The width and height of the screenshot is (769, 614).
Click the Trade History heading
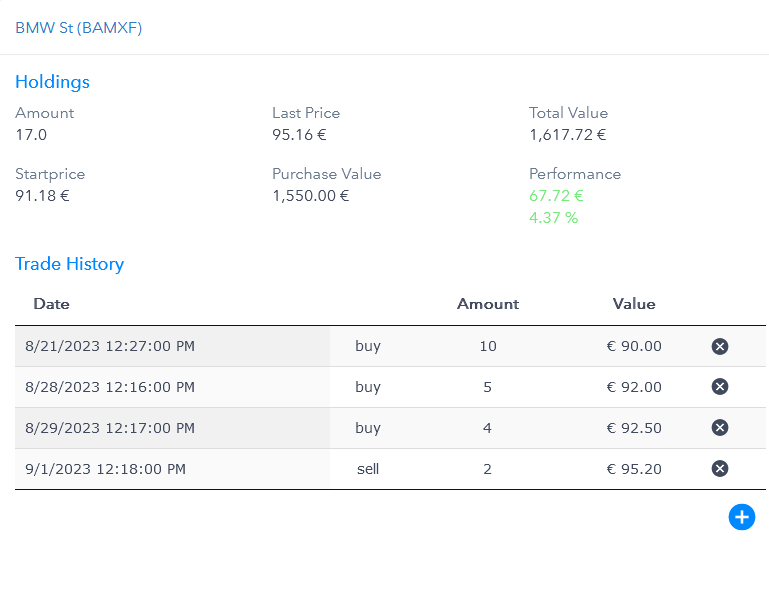coord(70,264)
